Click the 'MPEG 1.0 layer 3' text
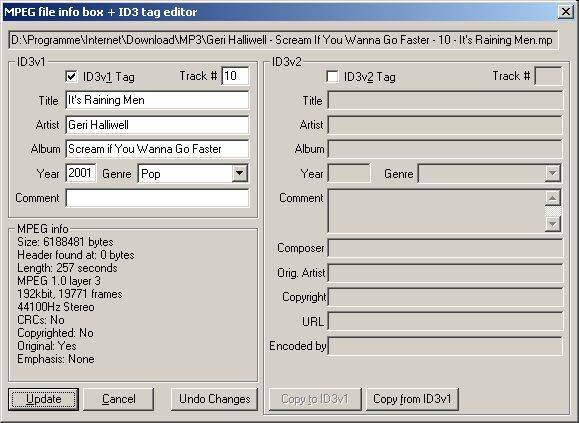The height and width of the screenshot is (423, 579). [59, 281]
